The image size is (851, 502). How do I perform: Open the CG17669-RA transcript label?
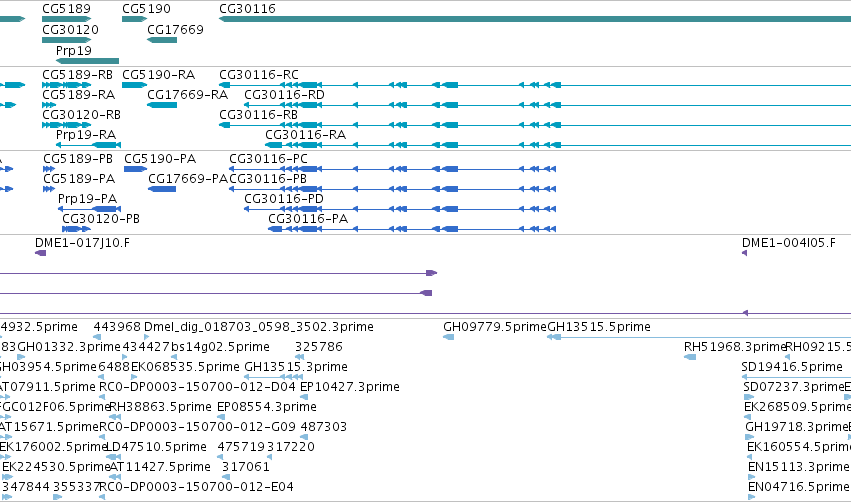click(x=187, y=94)
